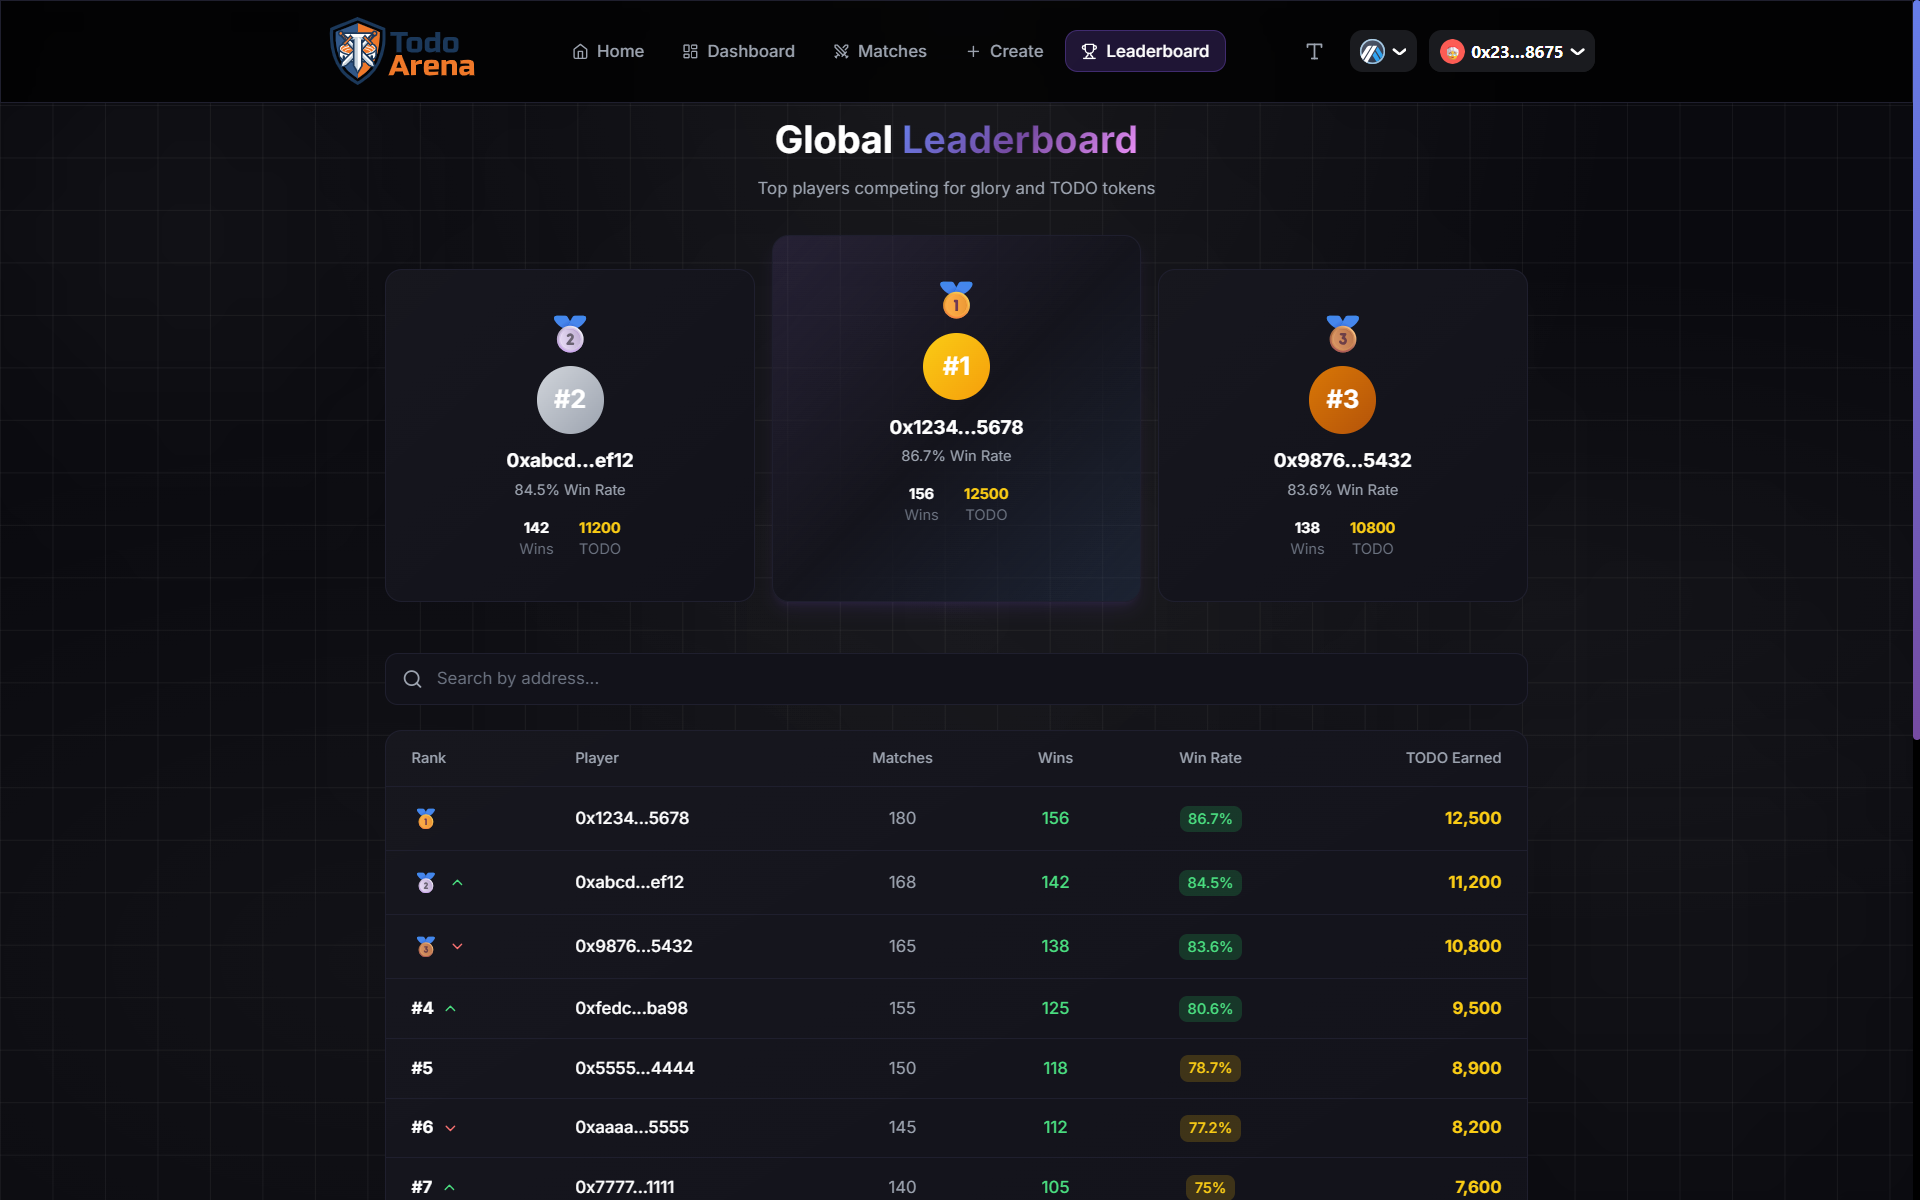
Task: Open the Home nav item
Action: tap(608, 51)
